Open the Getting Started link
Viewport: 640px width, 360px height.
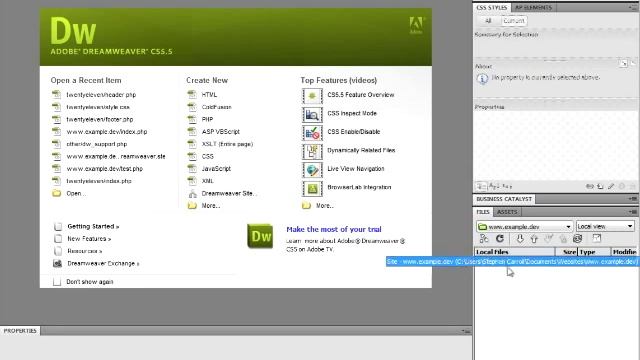pyautogui.click(x=93, y=226)
